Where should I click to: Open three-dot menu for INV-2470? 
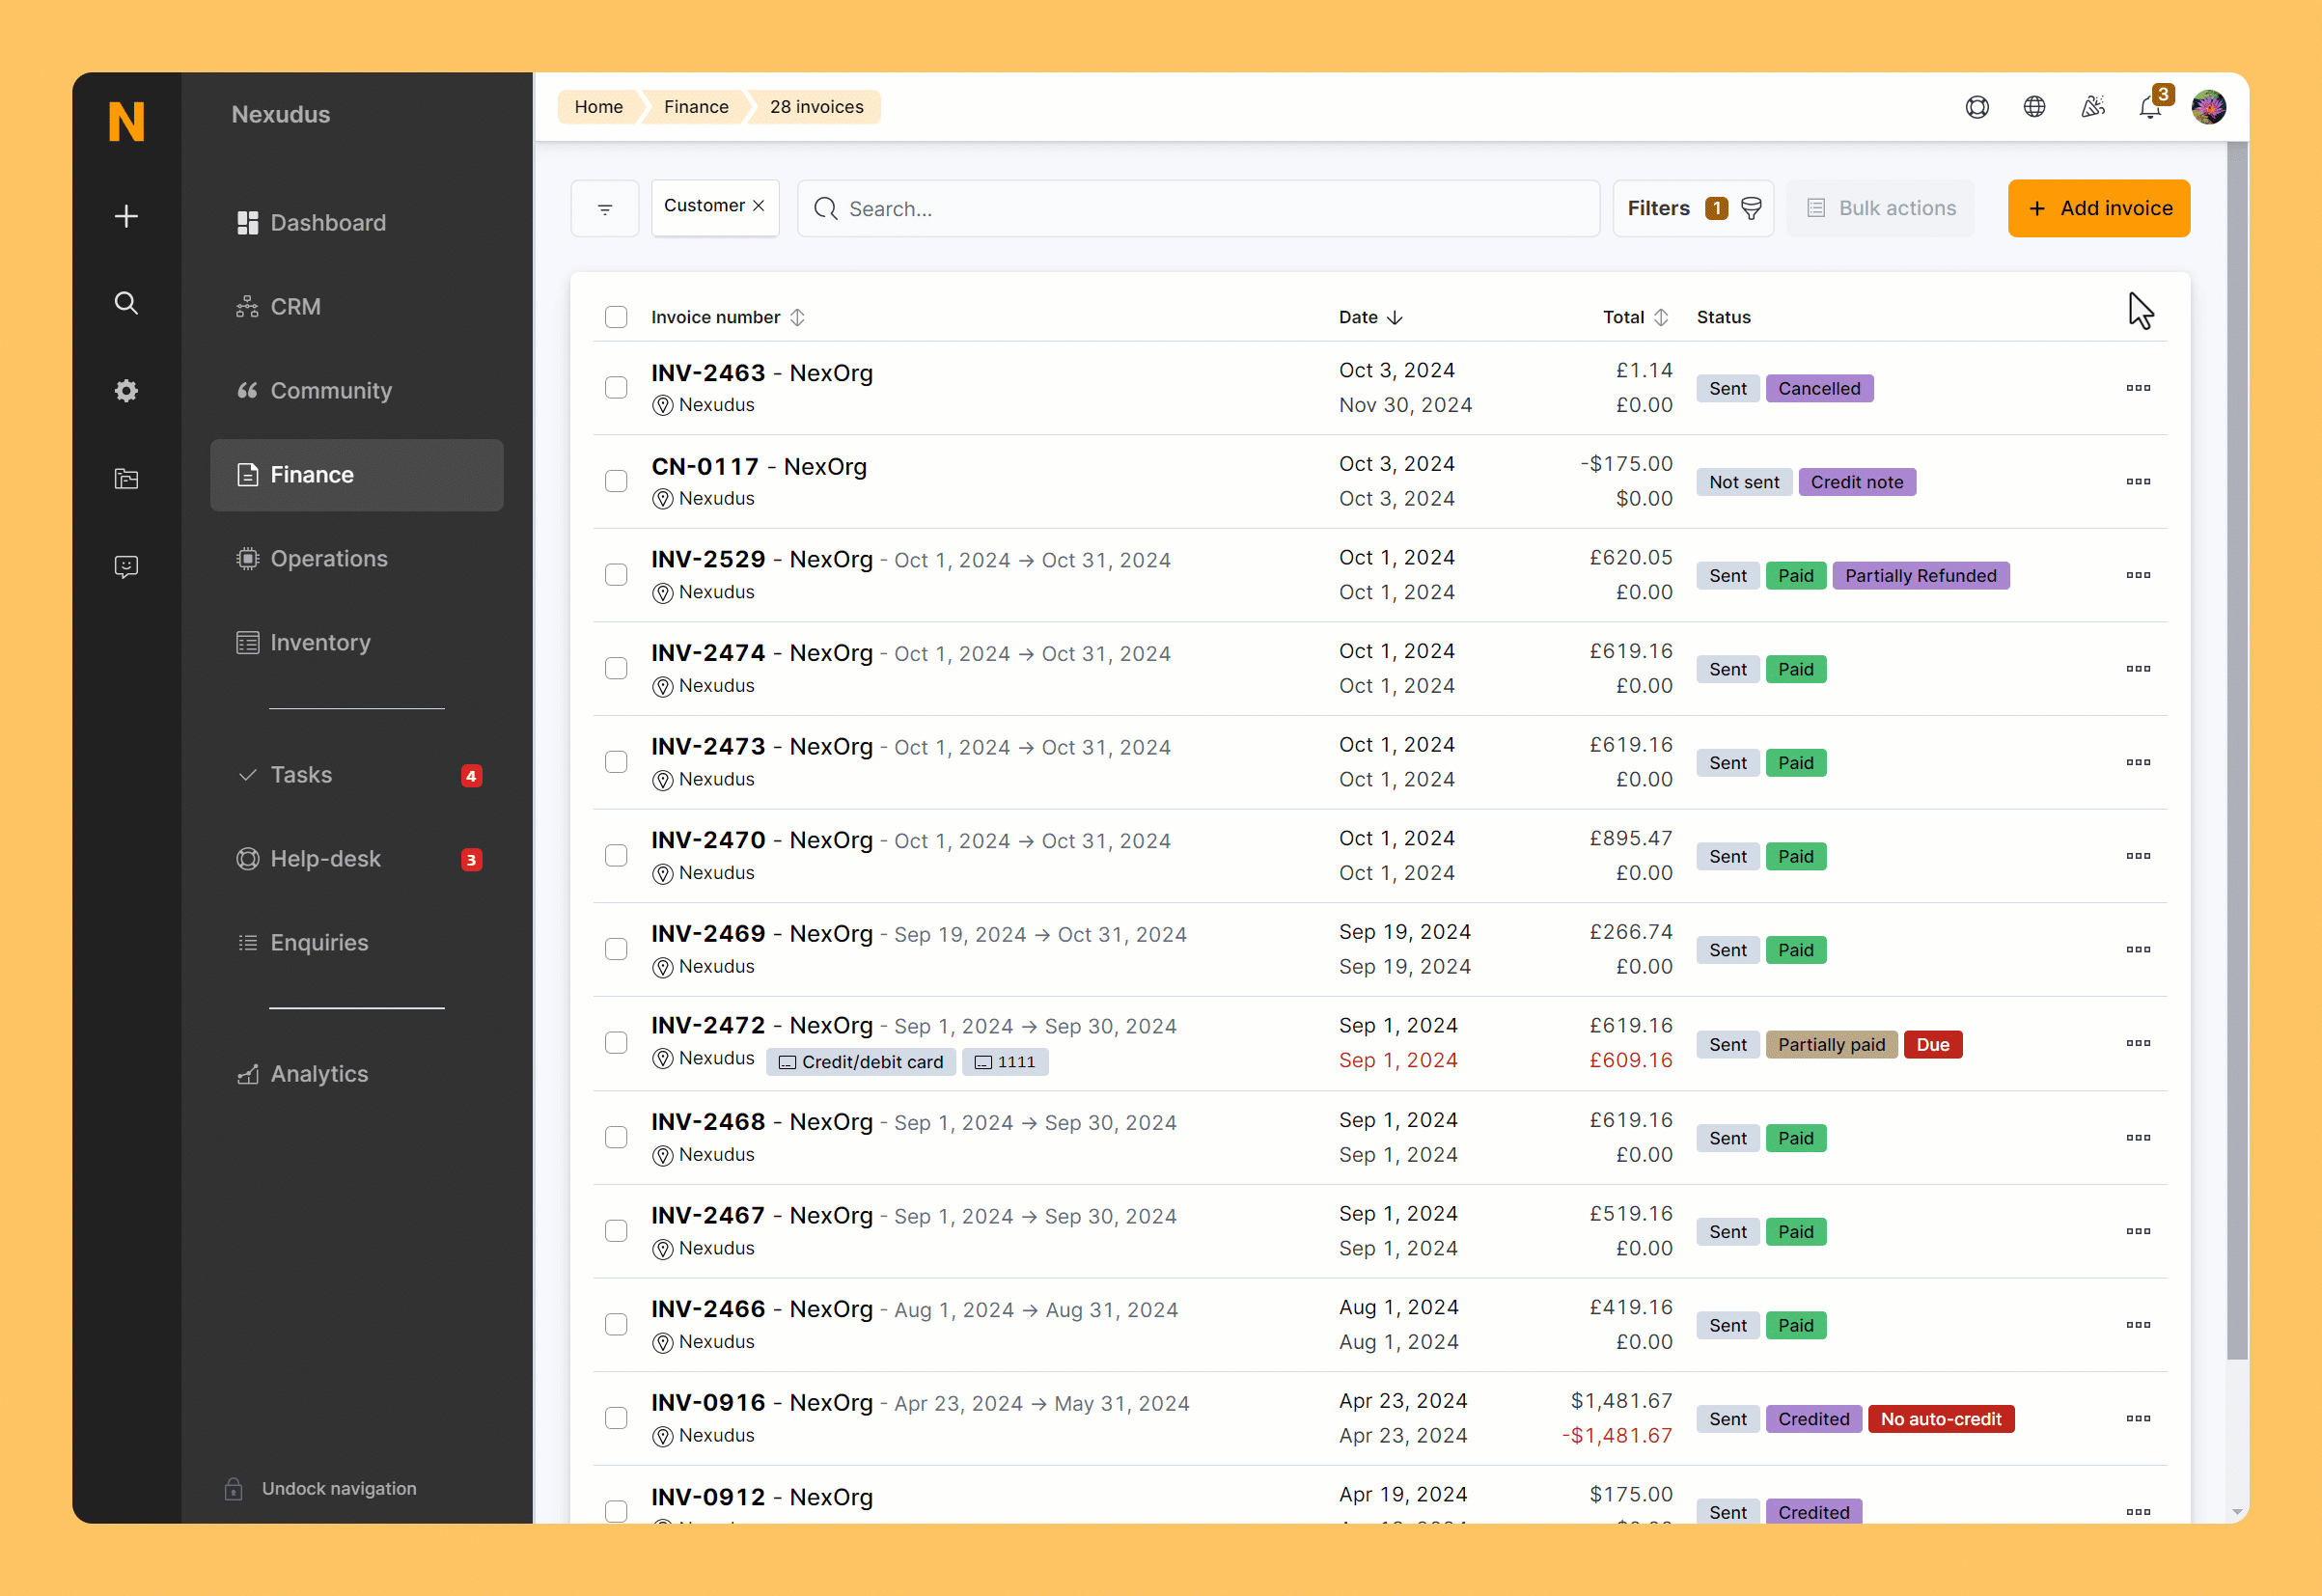[2138, 856]
